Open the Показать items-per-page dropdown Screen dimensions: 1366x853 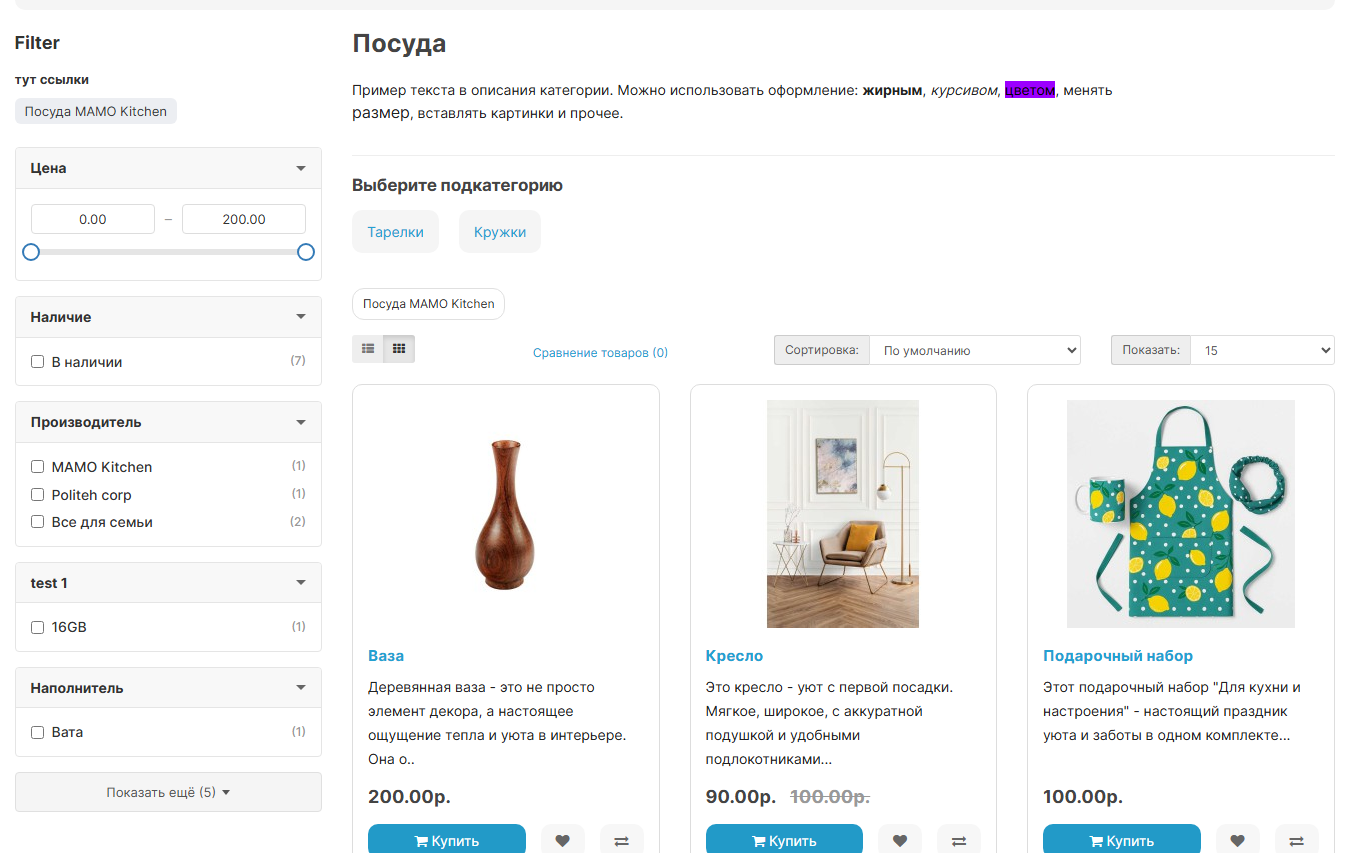tap(1262, 350)
